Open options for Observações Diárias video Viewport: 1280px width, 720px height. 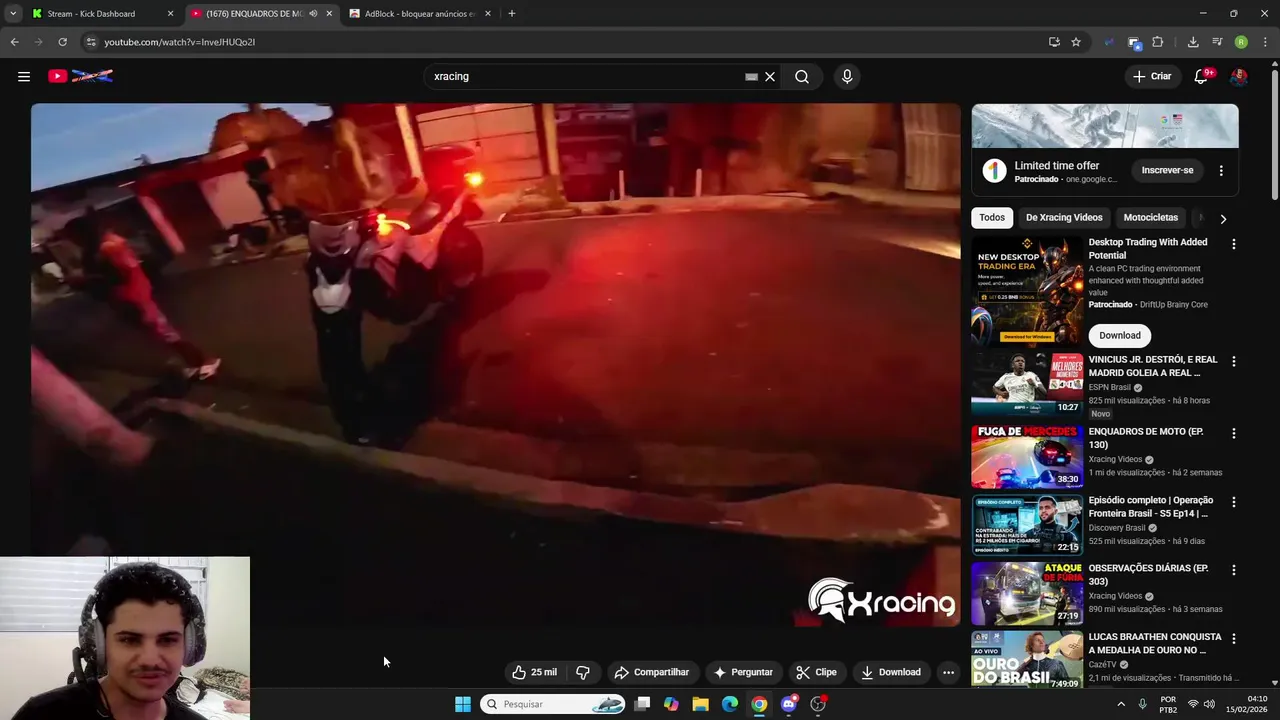[x=1233, y=570]
